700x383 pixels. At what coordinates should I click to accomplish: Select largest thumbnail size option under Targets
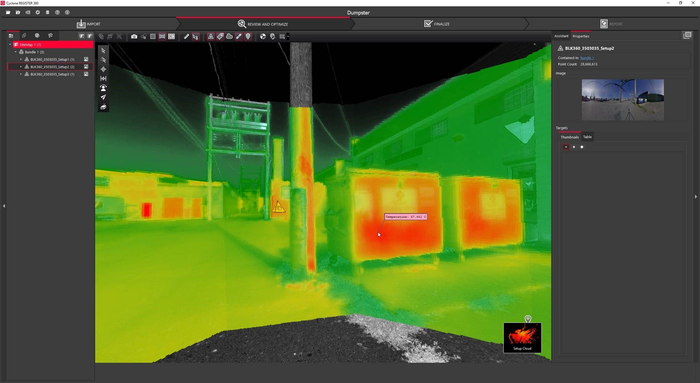[582, 147]
